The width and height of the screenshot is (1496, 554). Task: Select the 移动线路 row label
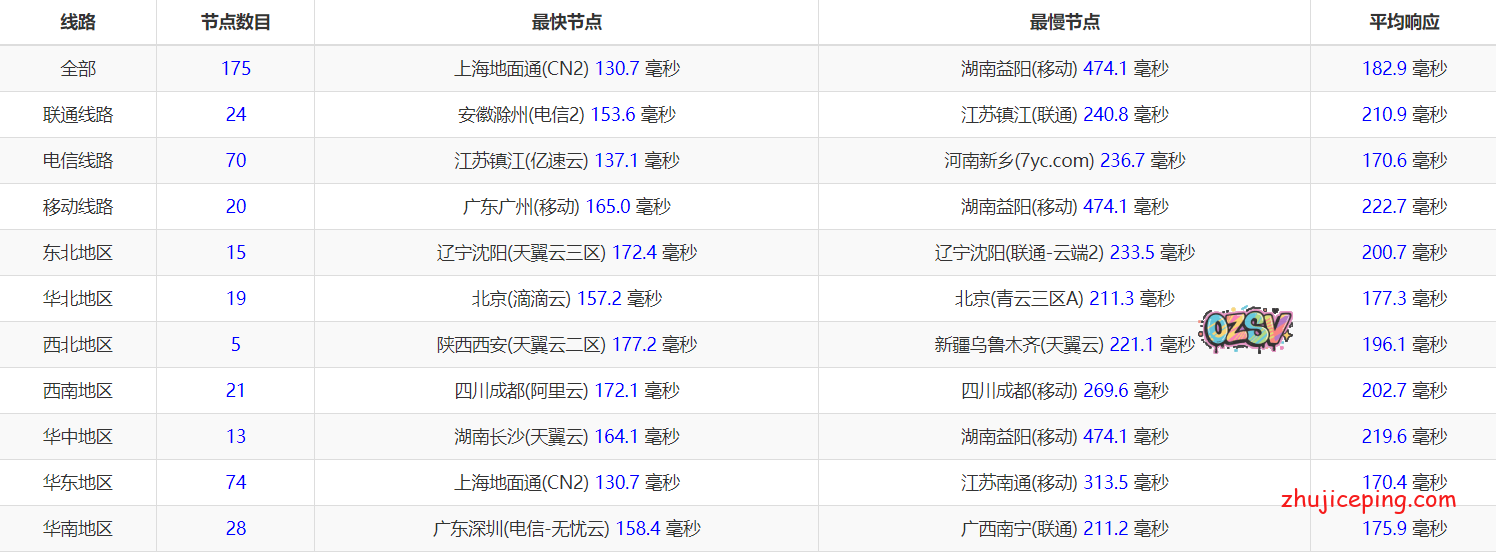point(78,207)
